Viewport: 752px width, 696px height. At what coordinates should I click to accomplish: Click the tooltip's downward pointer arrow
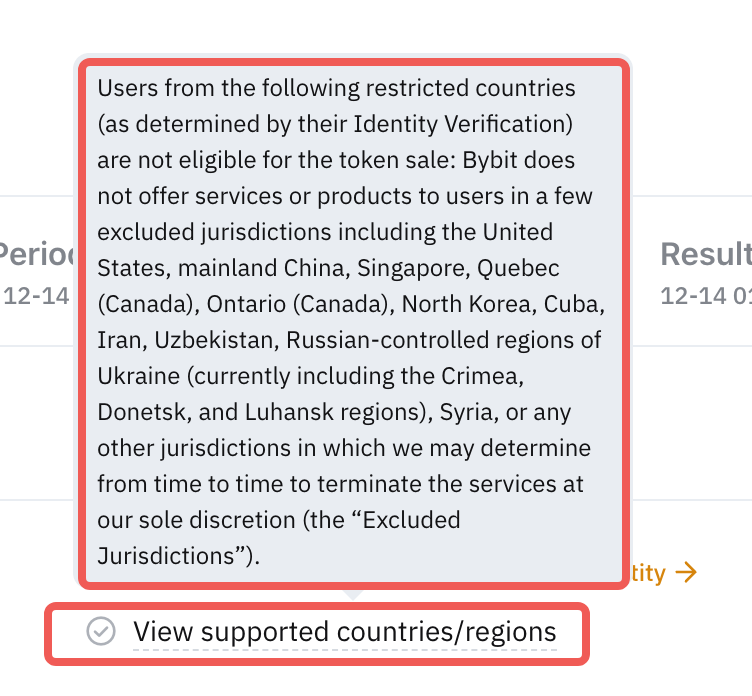point(352,594)
